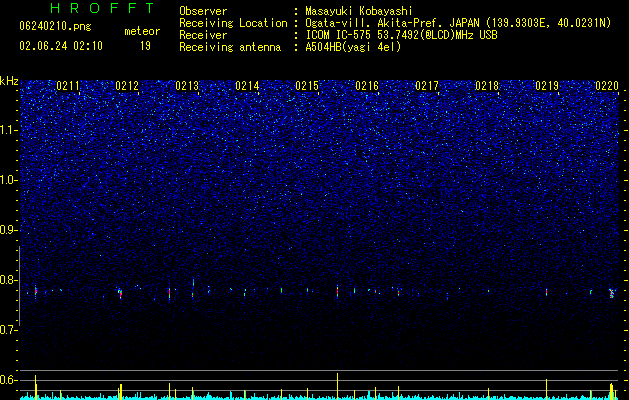Select observer name Masayuki Kobayashi
629x400 pixels.
click(359, 11)
